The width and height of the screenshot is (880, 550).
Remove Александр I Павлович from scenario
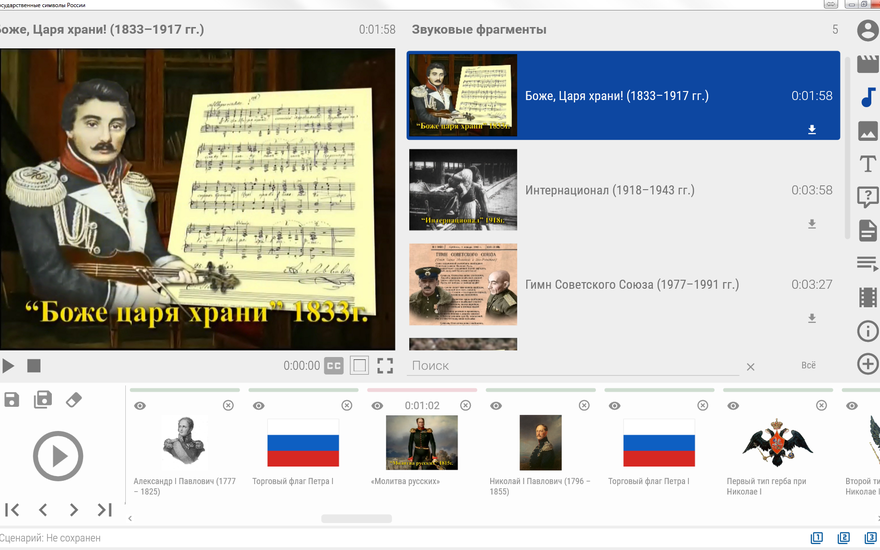pos(228,405)
